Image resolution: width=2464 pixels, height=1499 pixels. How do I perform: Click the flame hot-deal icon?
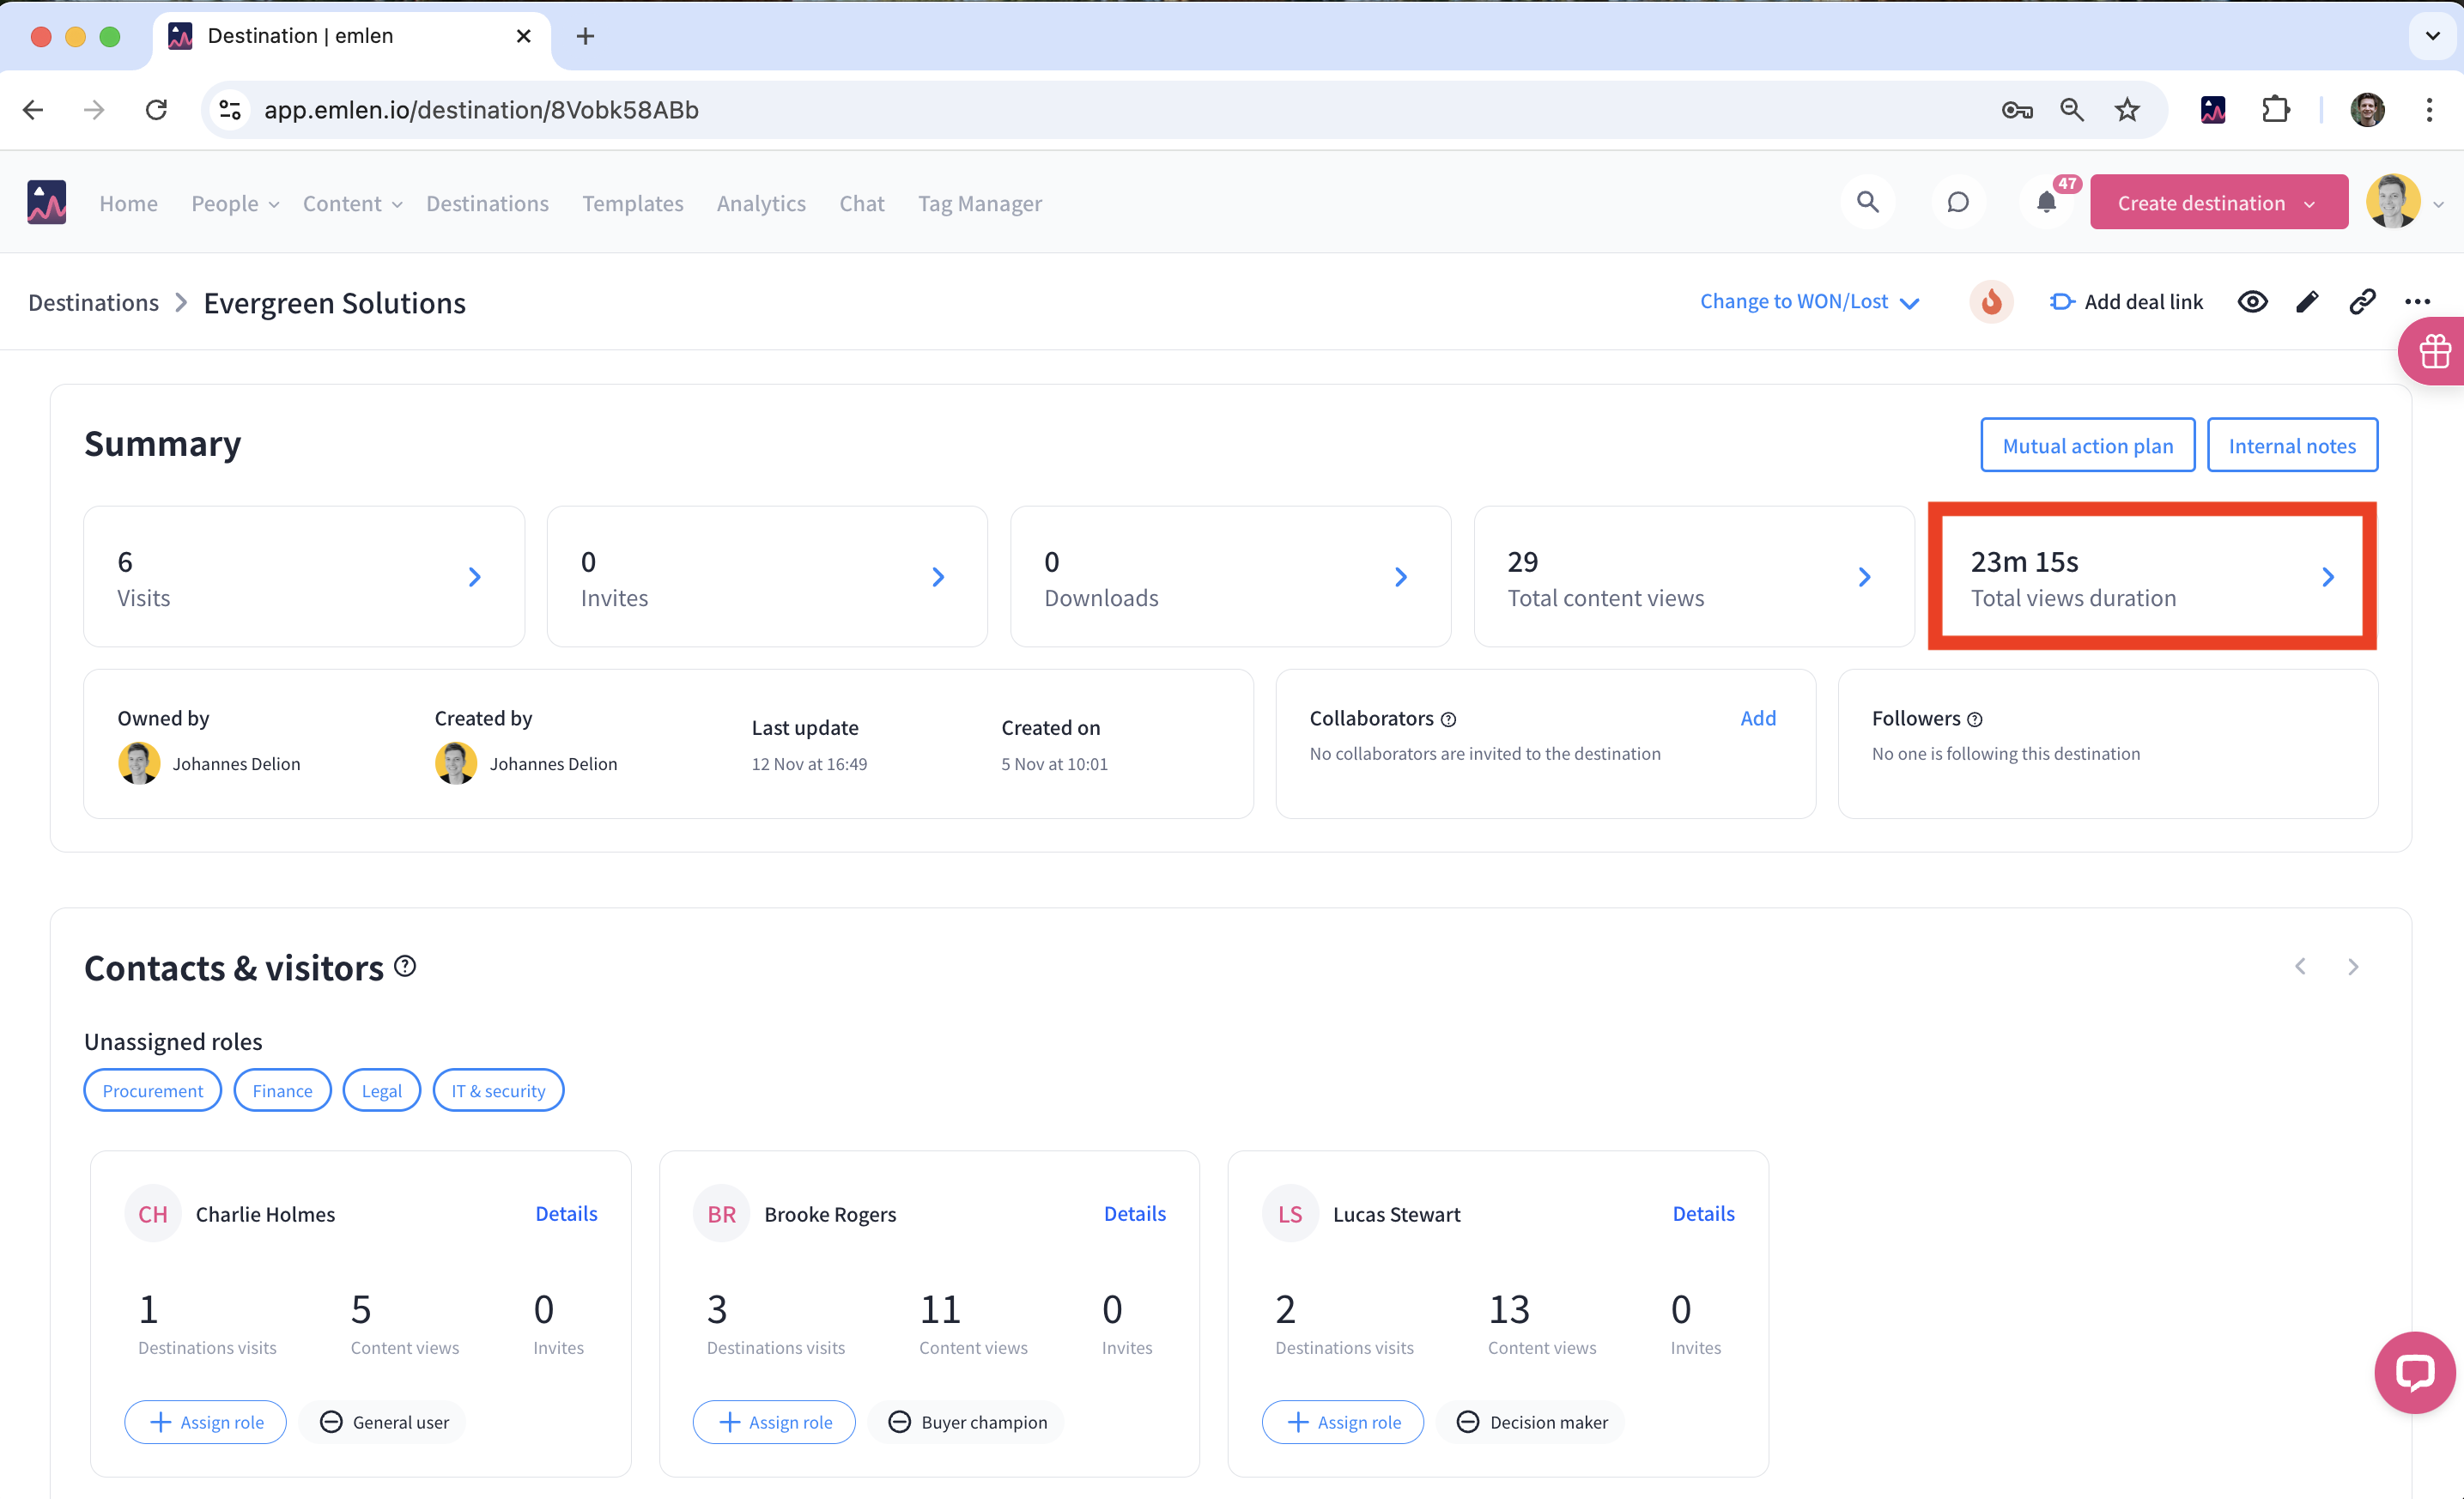[x=1991, y=302]
